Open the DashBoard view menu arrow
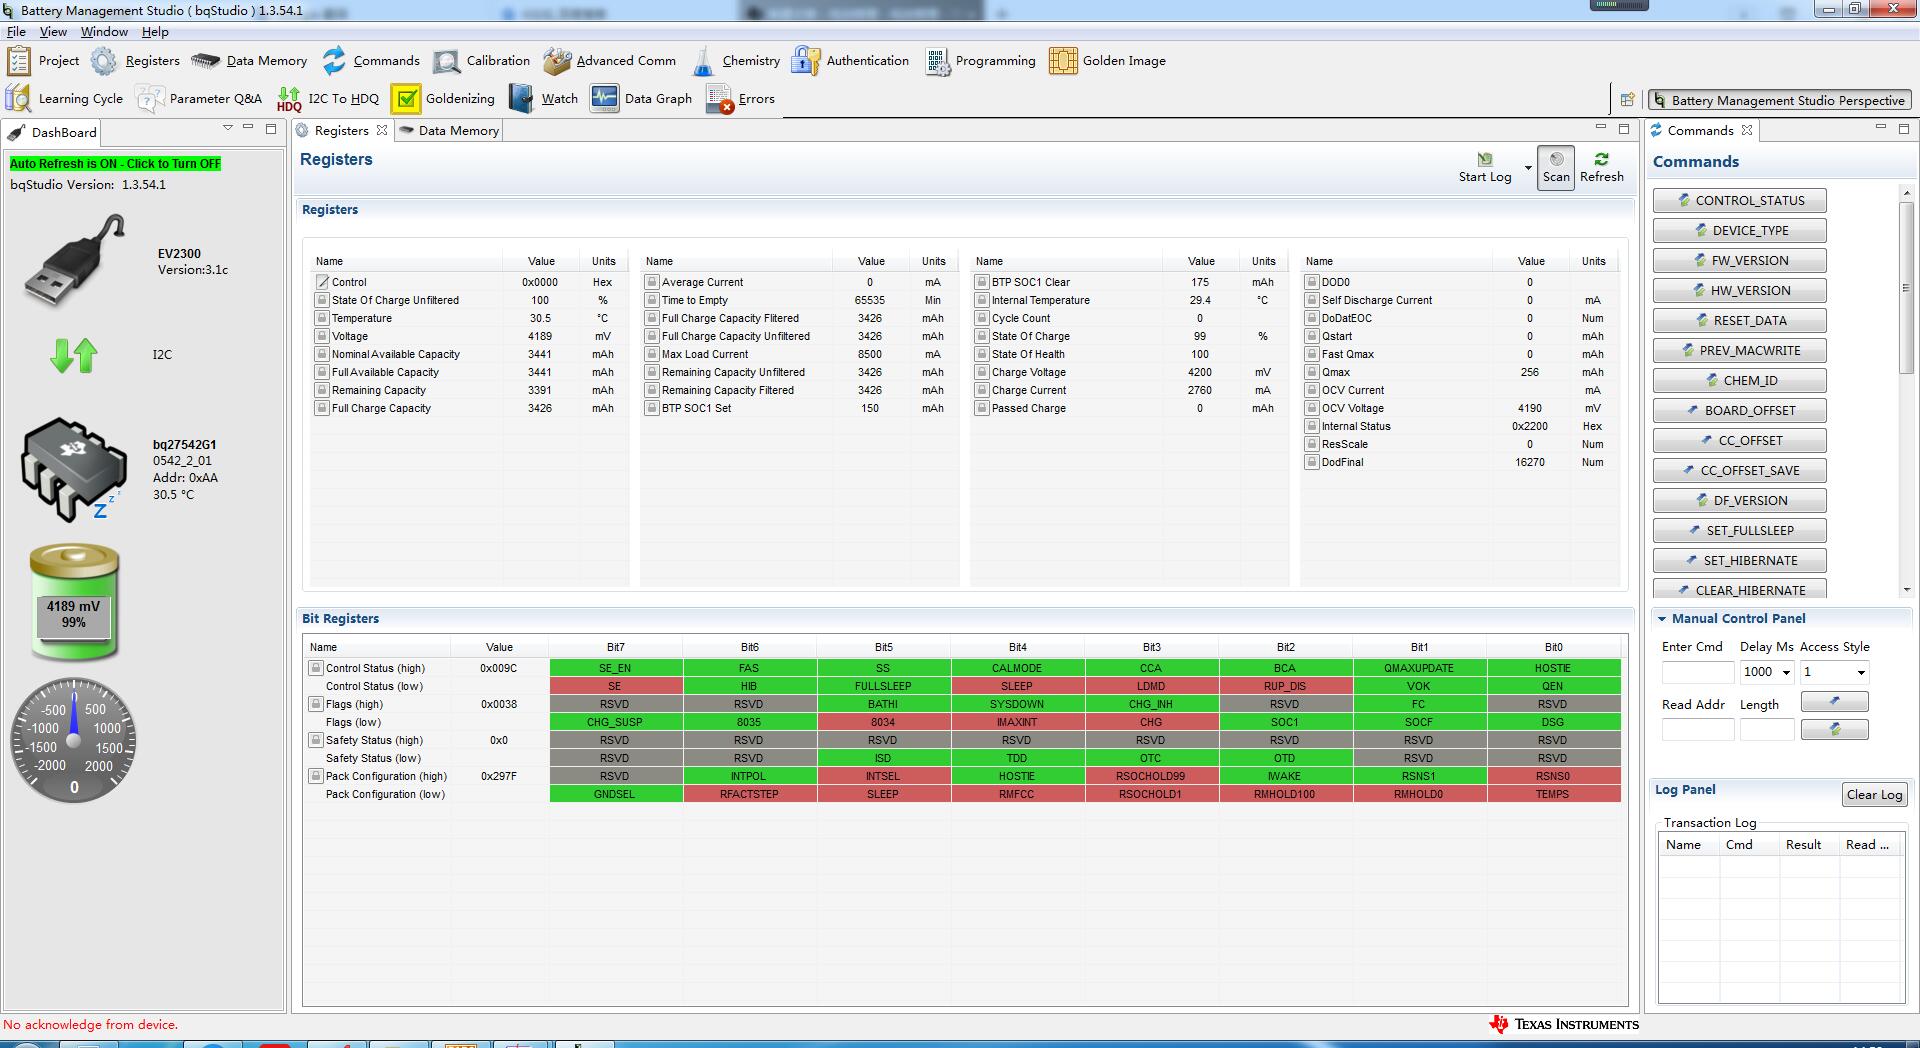Image resolution: width=1920 pixels, height=1048 pixels. coord(228,128)
